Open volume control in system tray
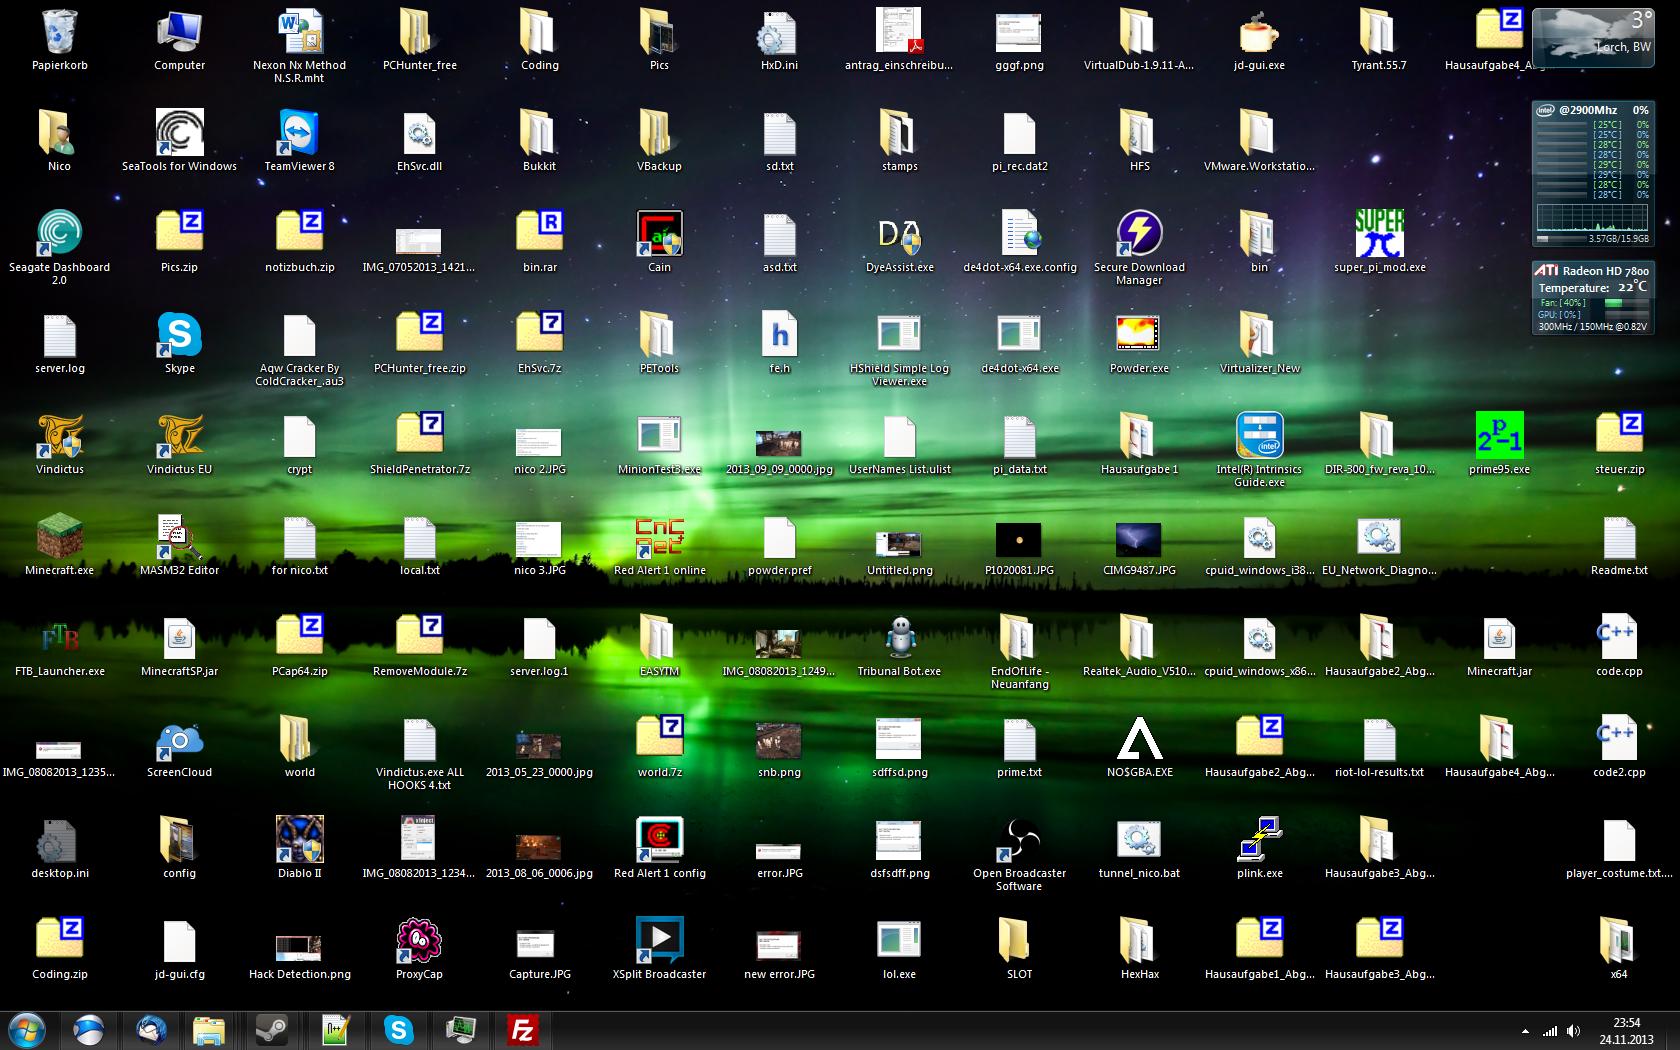The width and height of the screenshot is (1680, 1050). 1574,1031
